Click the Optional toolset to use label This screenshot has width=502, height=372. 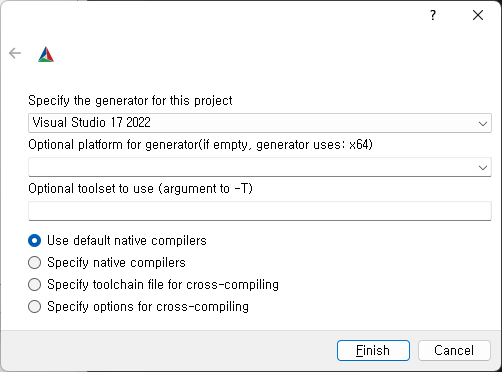[x=140, y=189]
